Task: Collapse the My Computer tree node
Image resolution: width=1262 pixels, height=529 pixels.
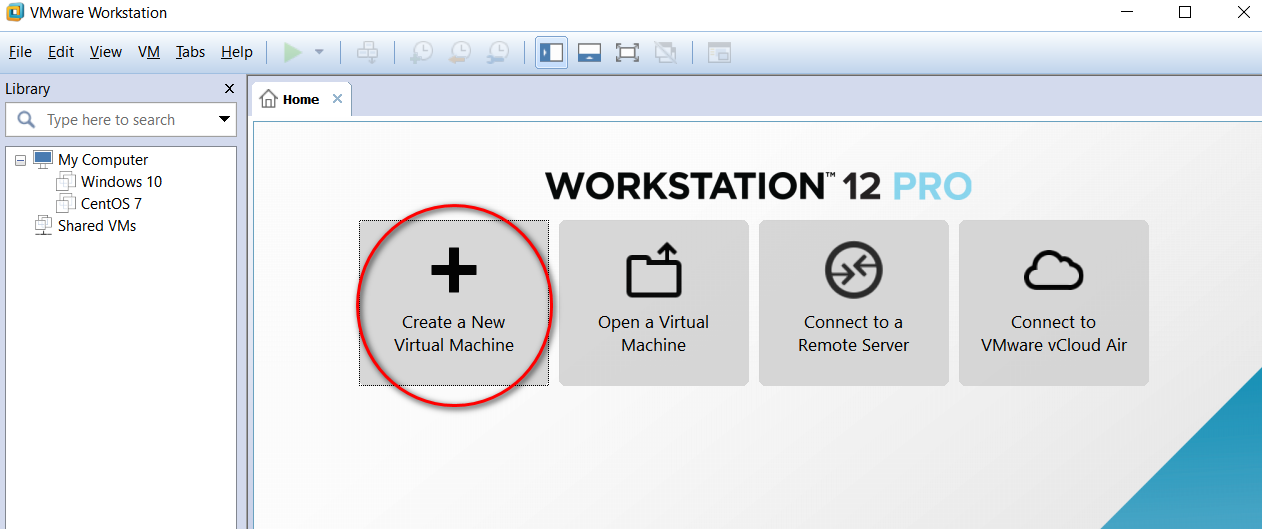Action: tap(20, 160)
